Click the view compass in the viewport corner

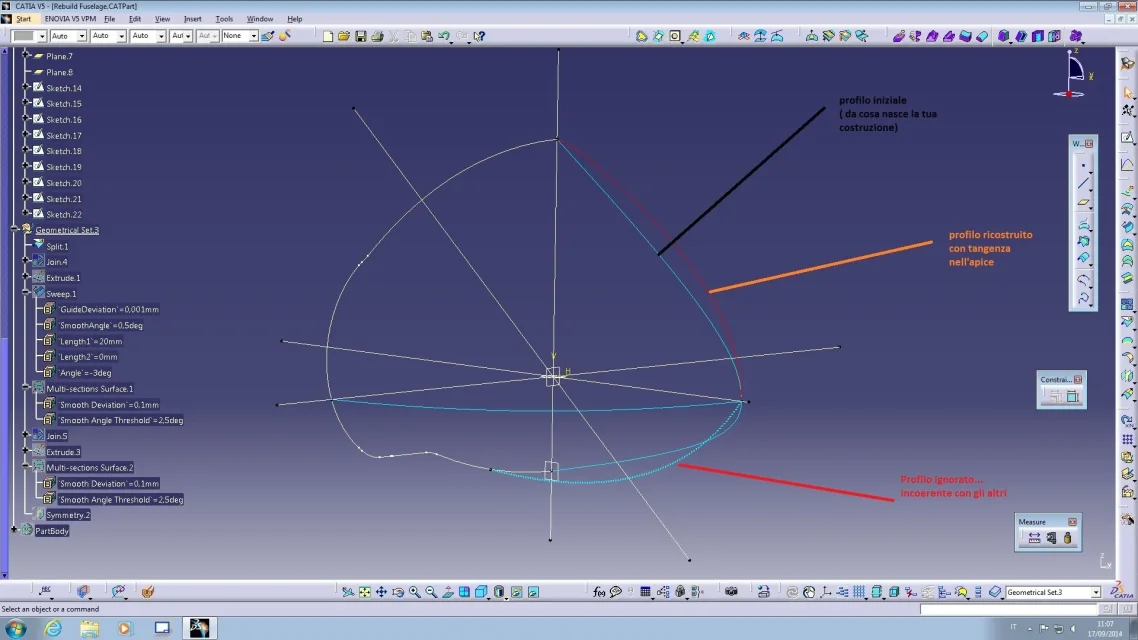click(x=1073, y=75)
